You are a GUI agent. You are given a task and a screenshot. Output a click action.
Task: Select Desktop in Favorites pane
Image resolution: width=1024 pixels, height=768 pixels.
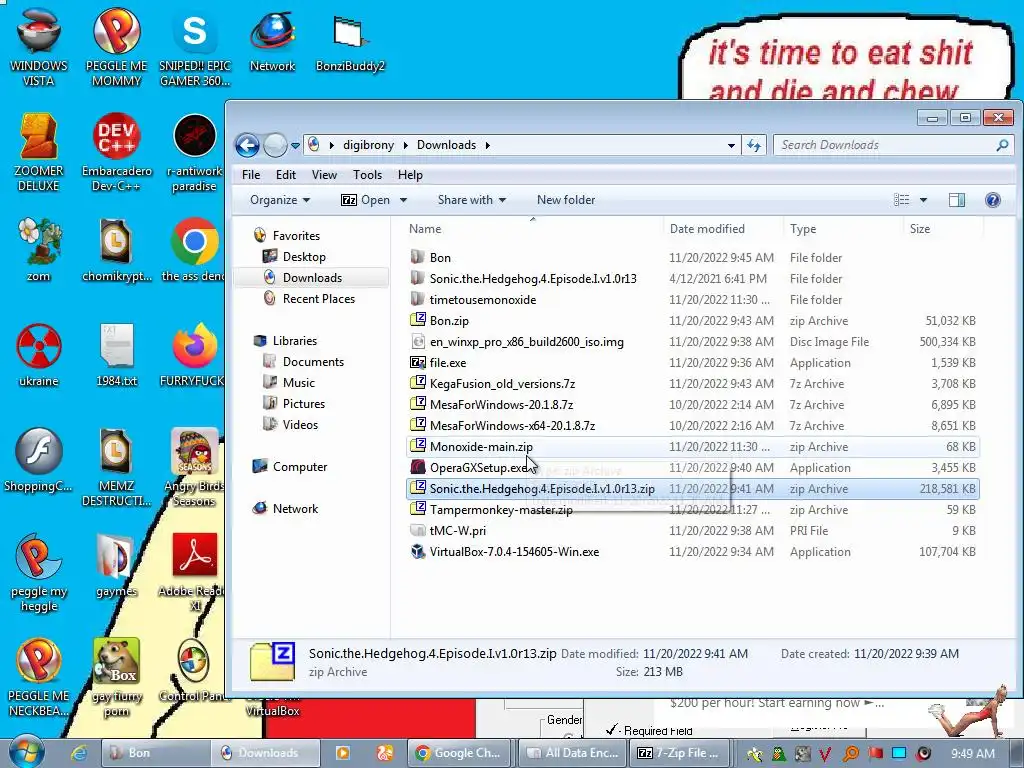click(304, 257)
